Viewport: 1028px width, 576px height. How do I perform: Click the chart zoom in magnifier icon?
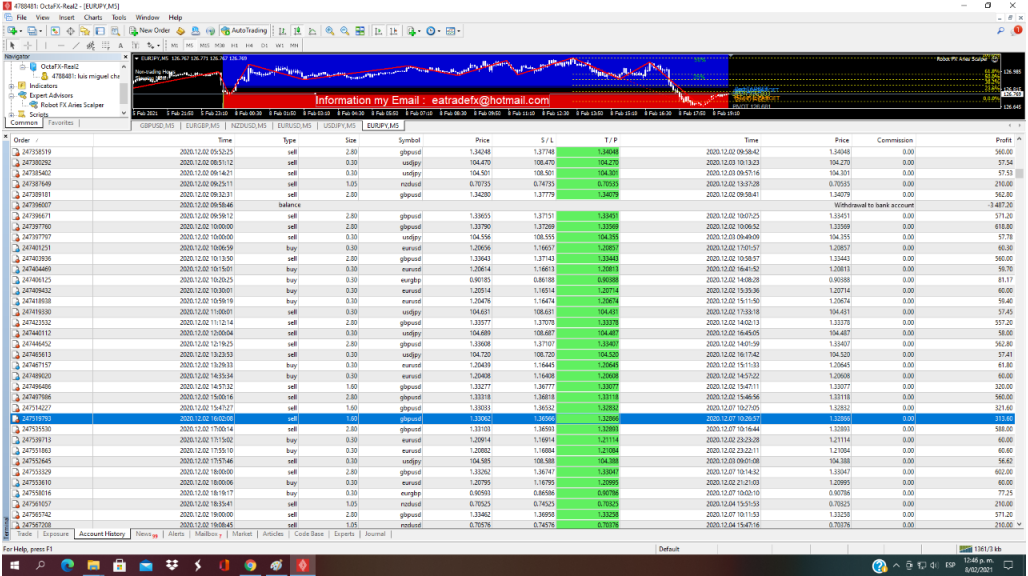331,31
